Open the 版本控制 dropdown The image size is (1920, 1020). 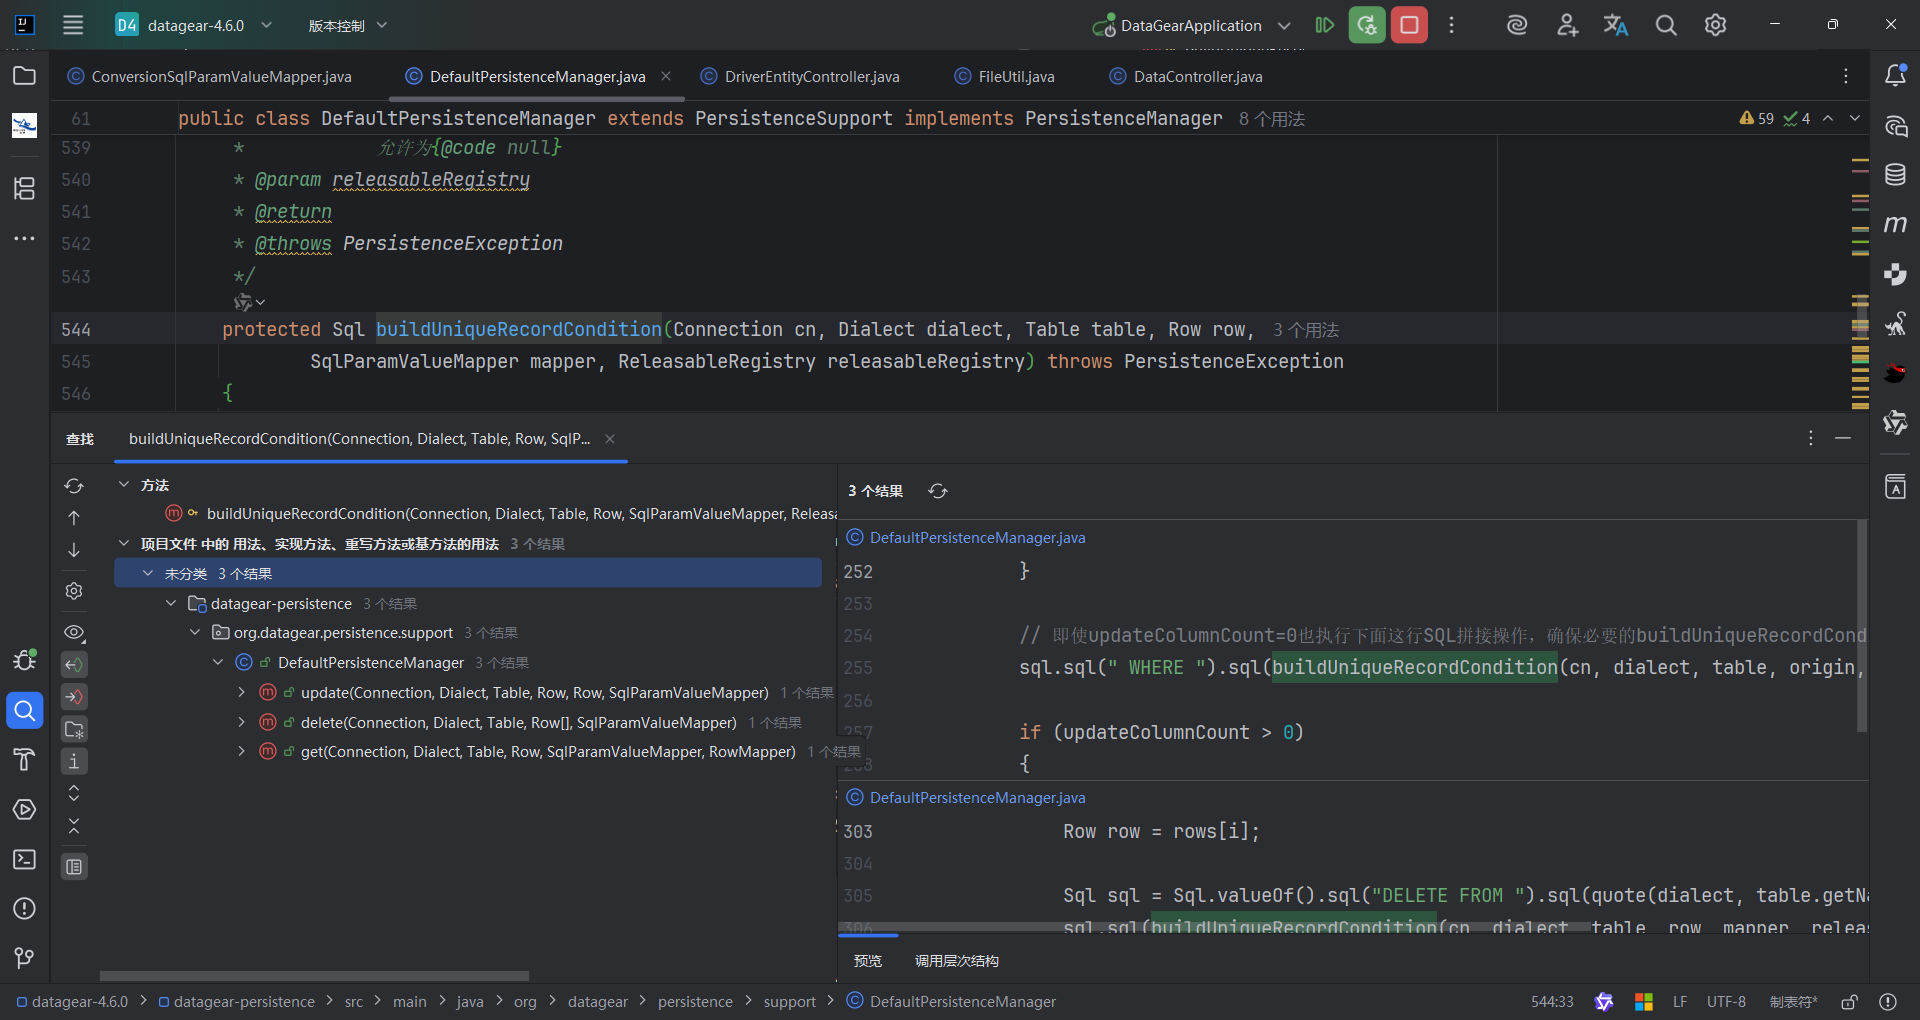(x=347, y=25)
